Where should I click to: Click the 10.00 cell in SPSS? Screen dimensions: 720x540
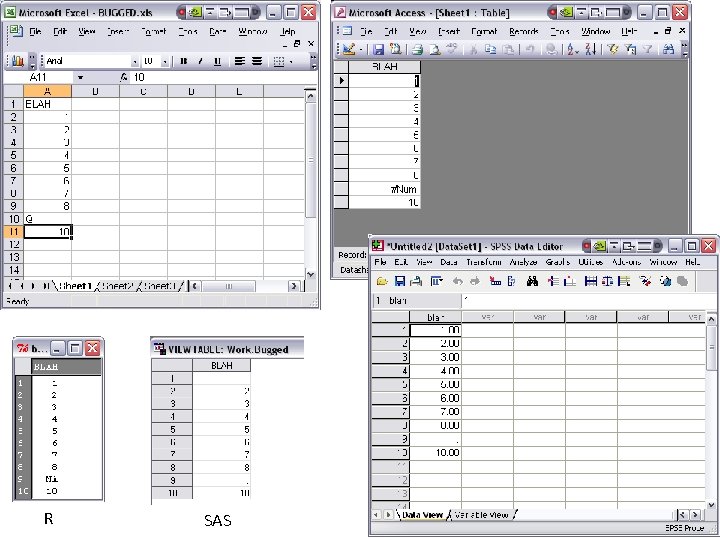coord(435,453)
